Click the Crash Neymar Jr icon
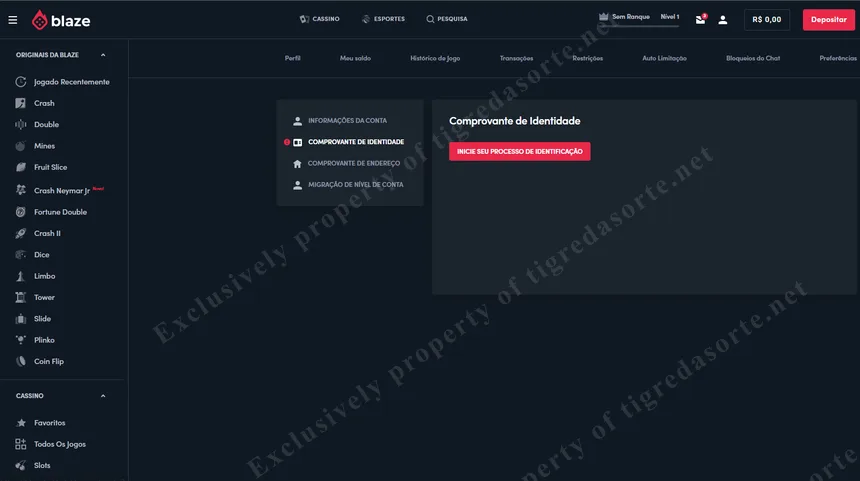The height and width of the screenshot is (481, 860). pyautogui.click(x=21, y=190)
